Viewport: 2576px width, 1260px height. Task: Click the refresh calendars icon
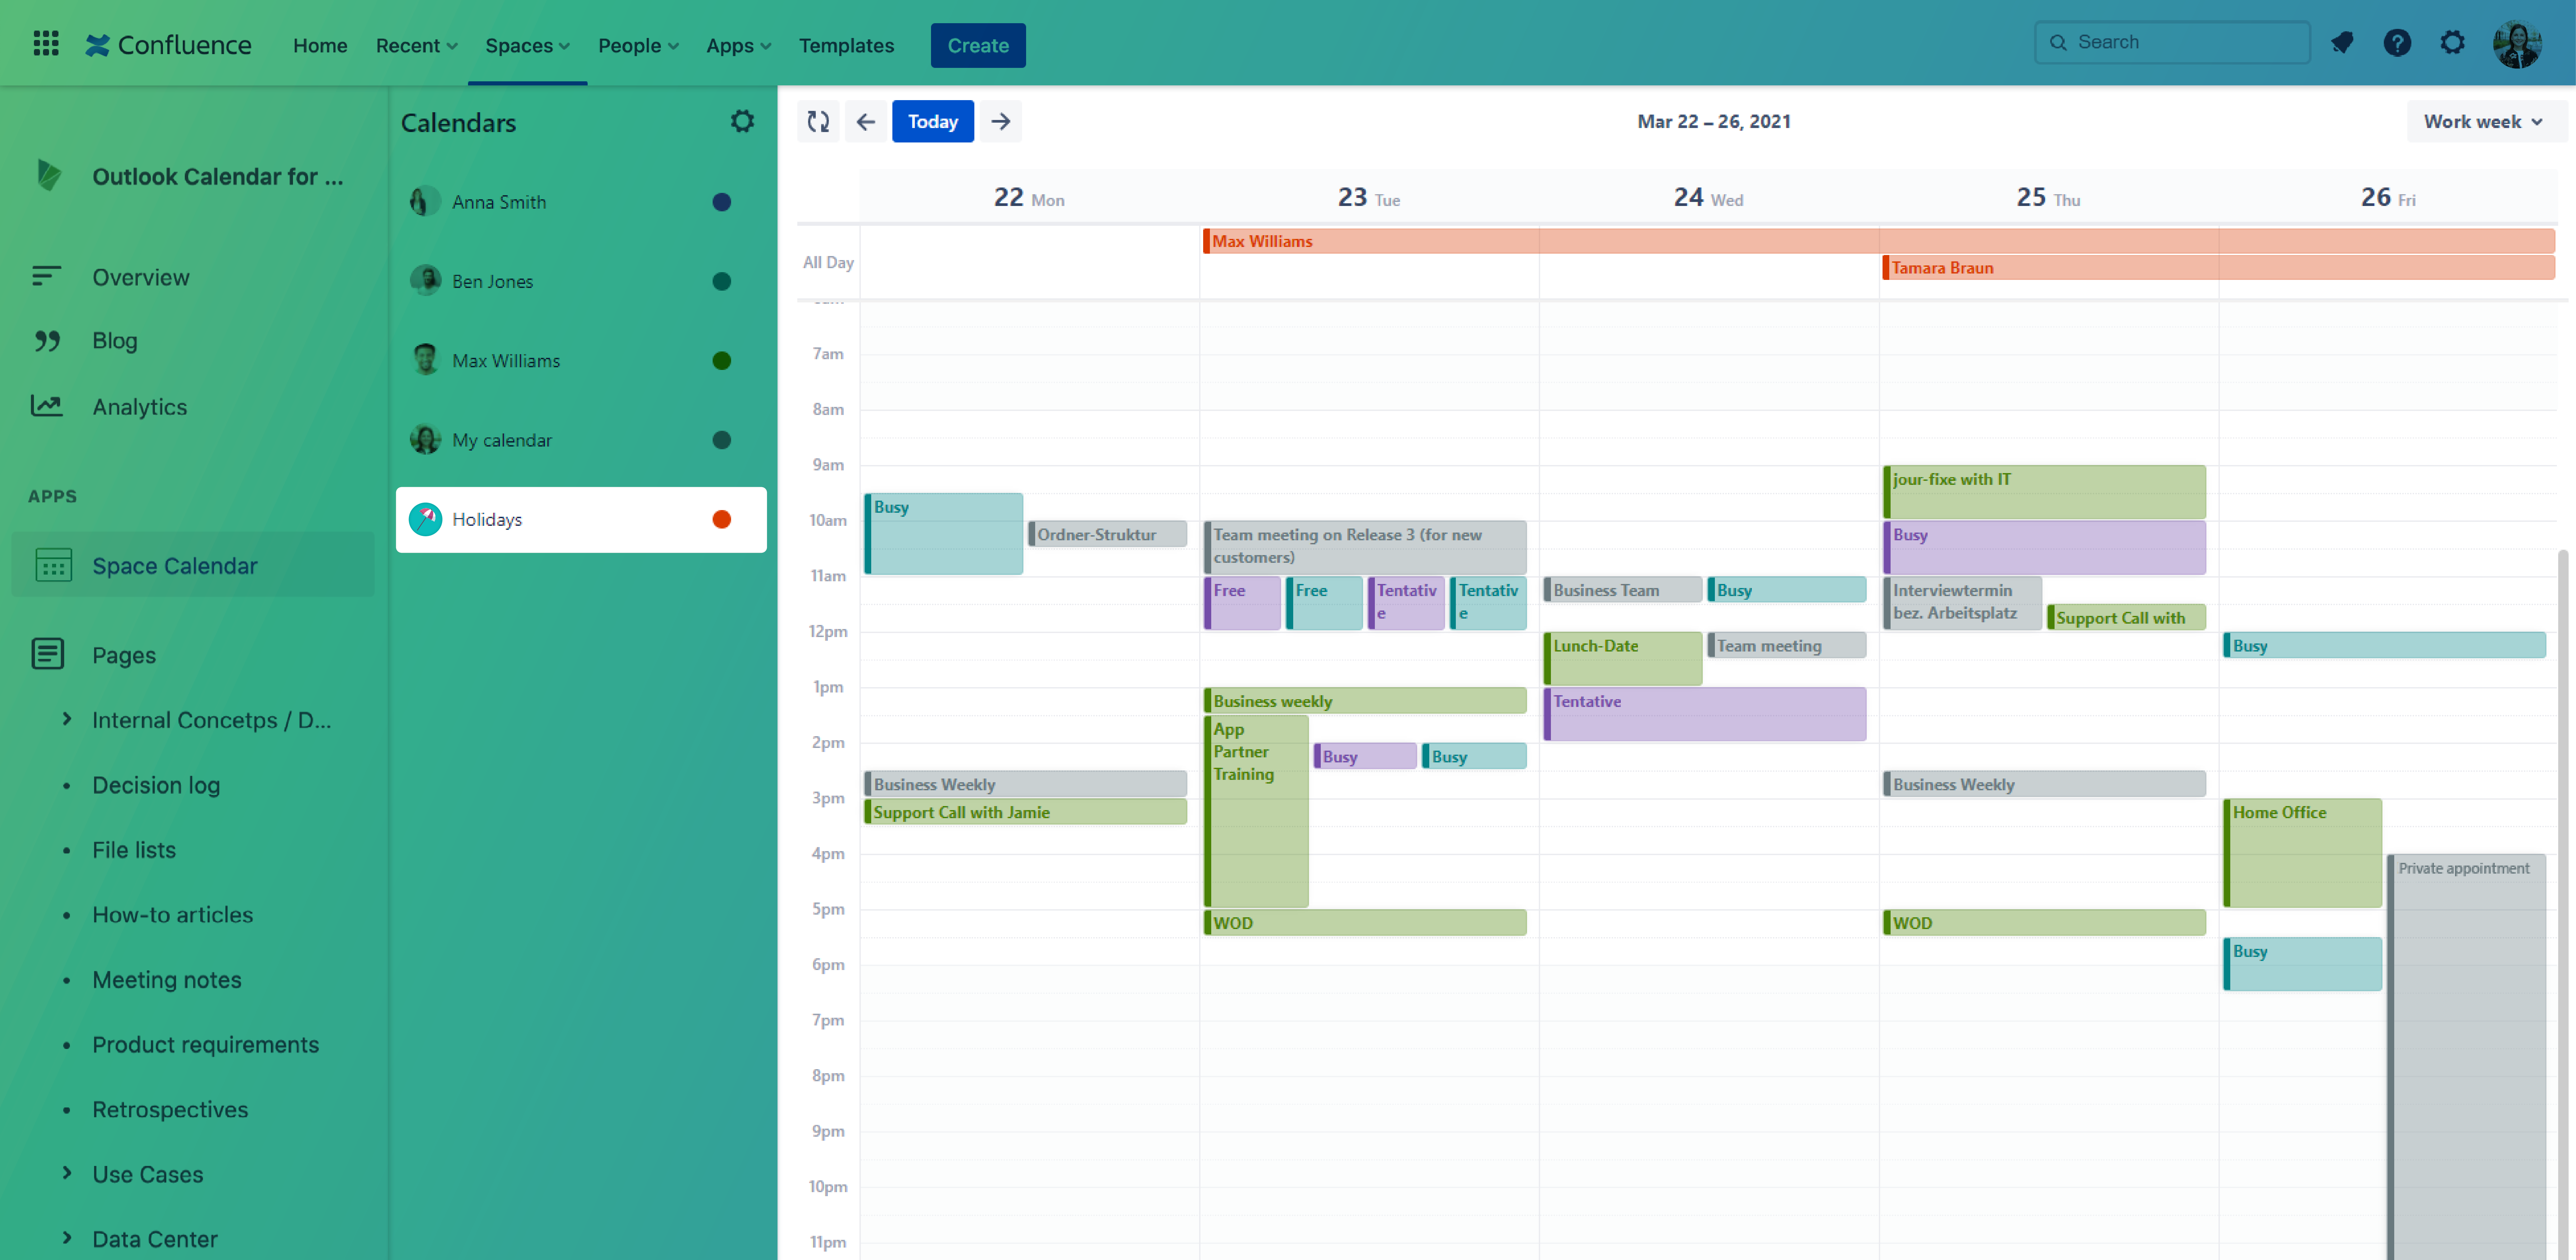[818, 121]
